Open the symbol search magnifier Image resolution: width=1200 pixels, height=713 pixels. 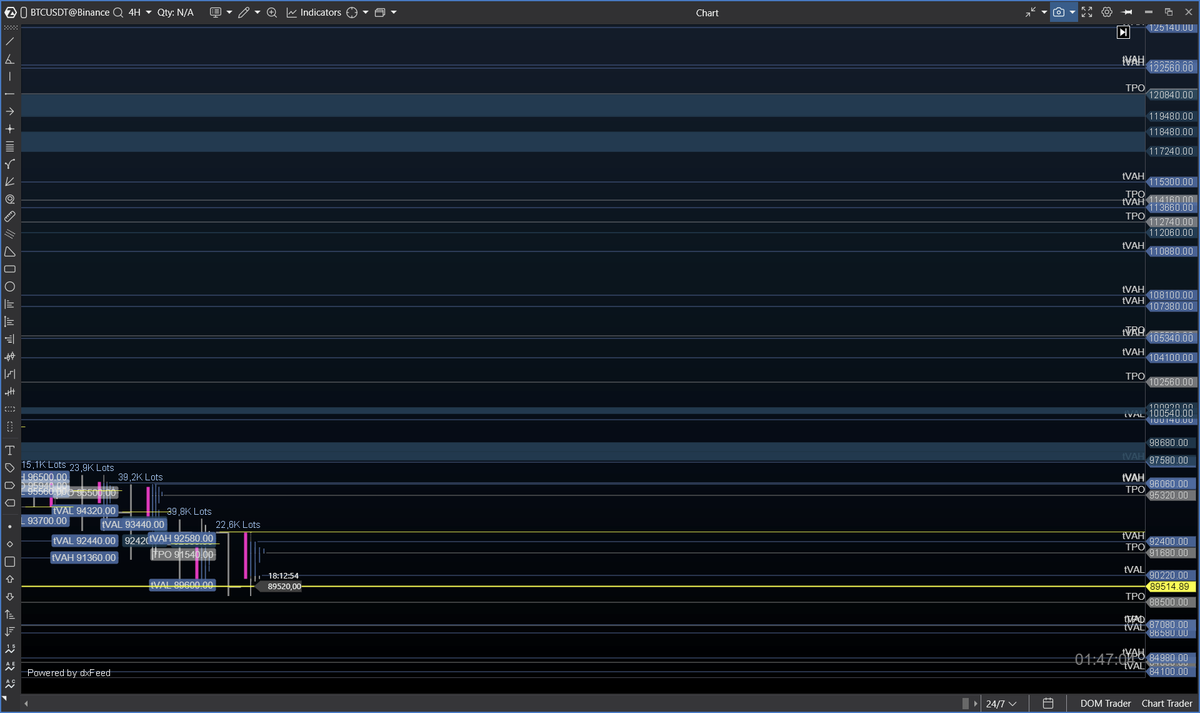118,13
